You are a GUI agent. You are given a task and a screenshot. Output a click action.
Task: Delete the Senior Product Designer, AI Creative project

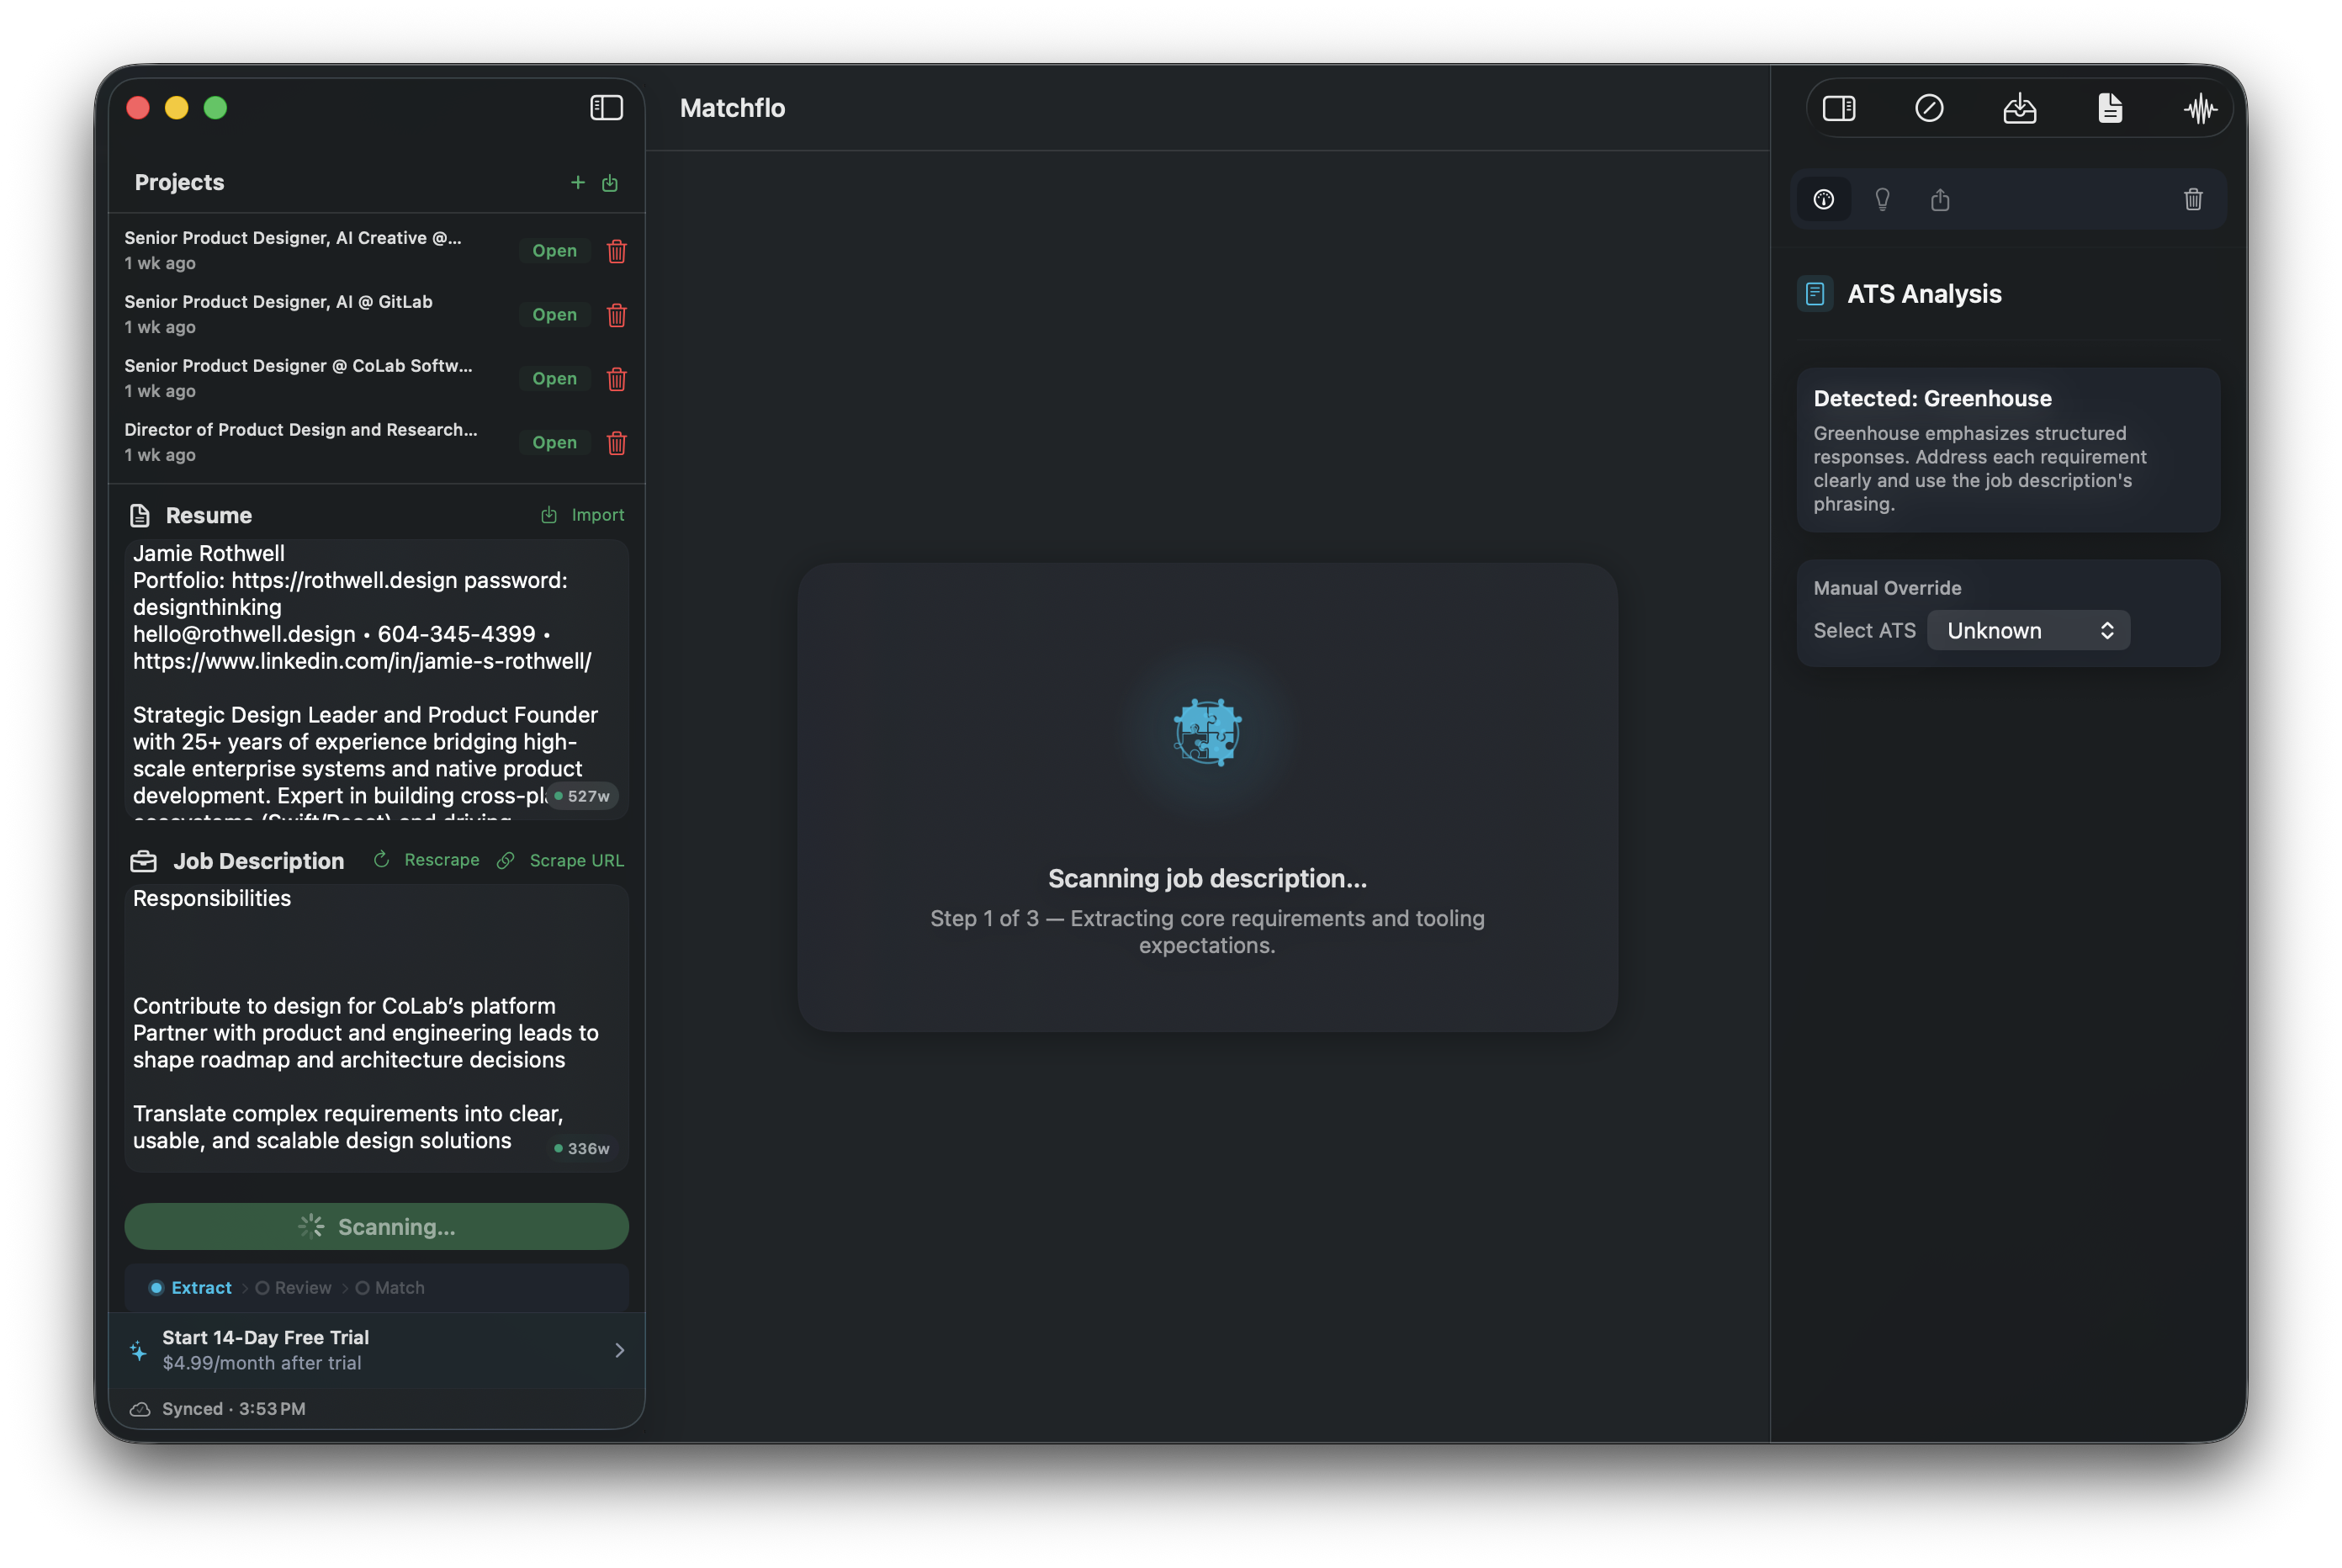[x=617, y=251]
